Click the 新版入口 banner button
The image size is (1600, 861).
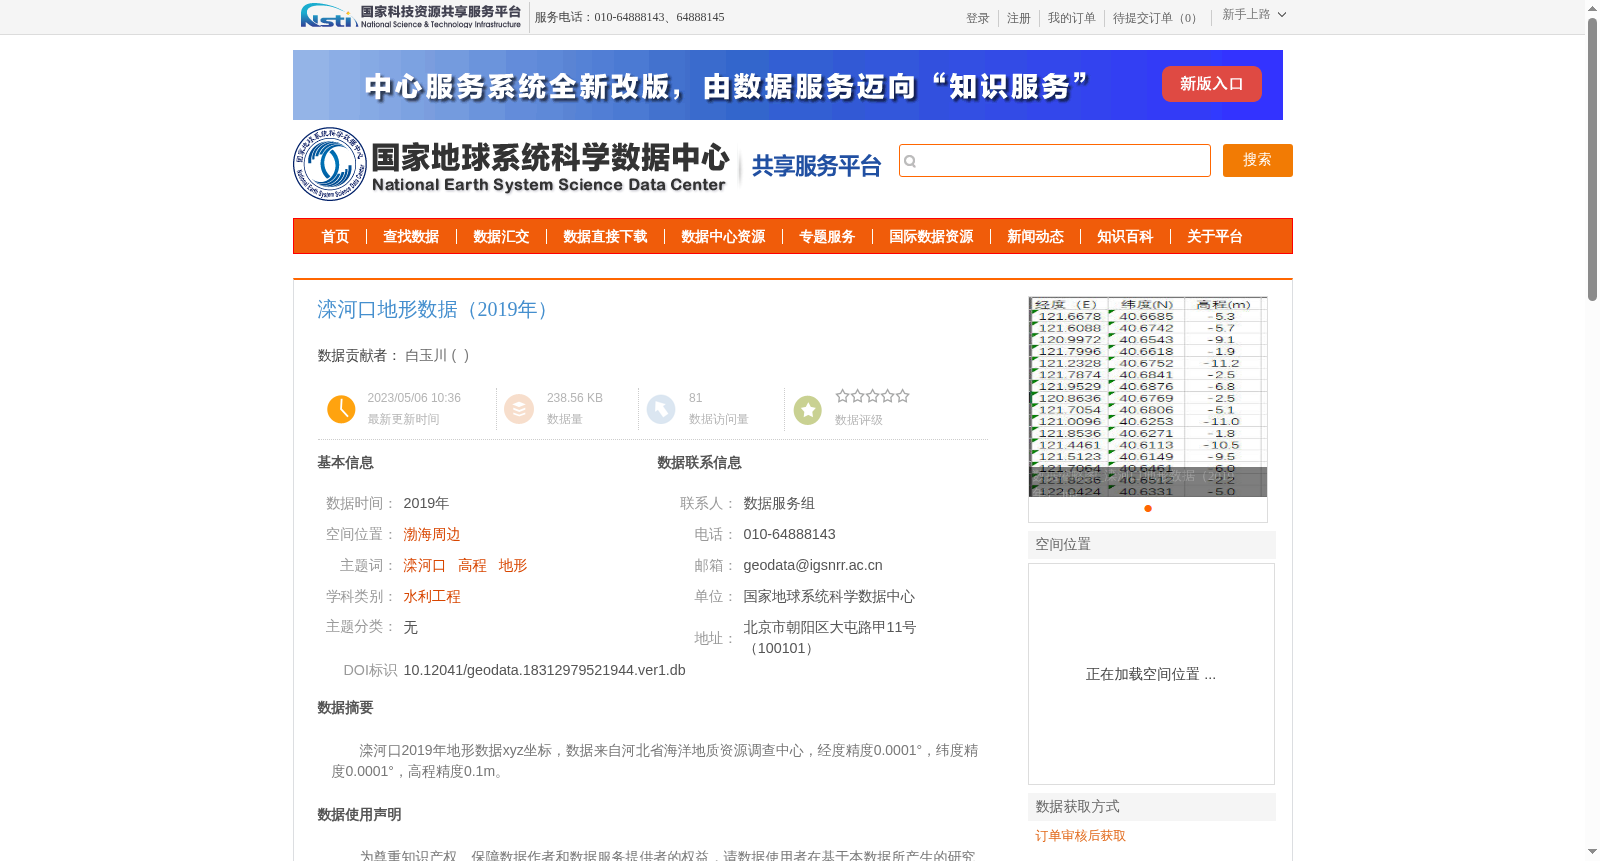[x=1211, y=84]
